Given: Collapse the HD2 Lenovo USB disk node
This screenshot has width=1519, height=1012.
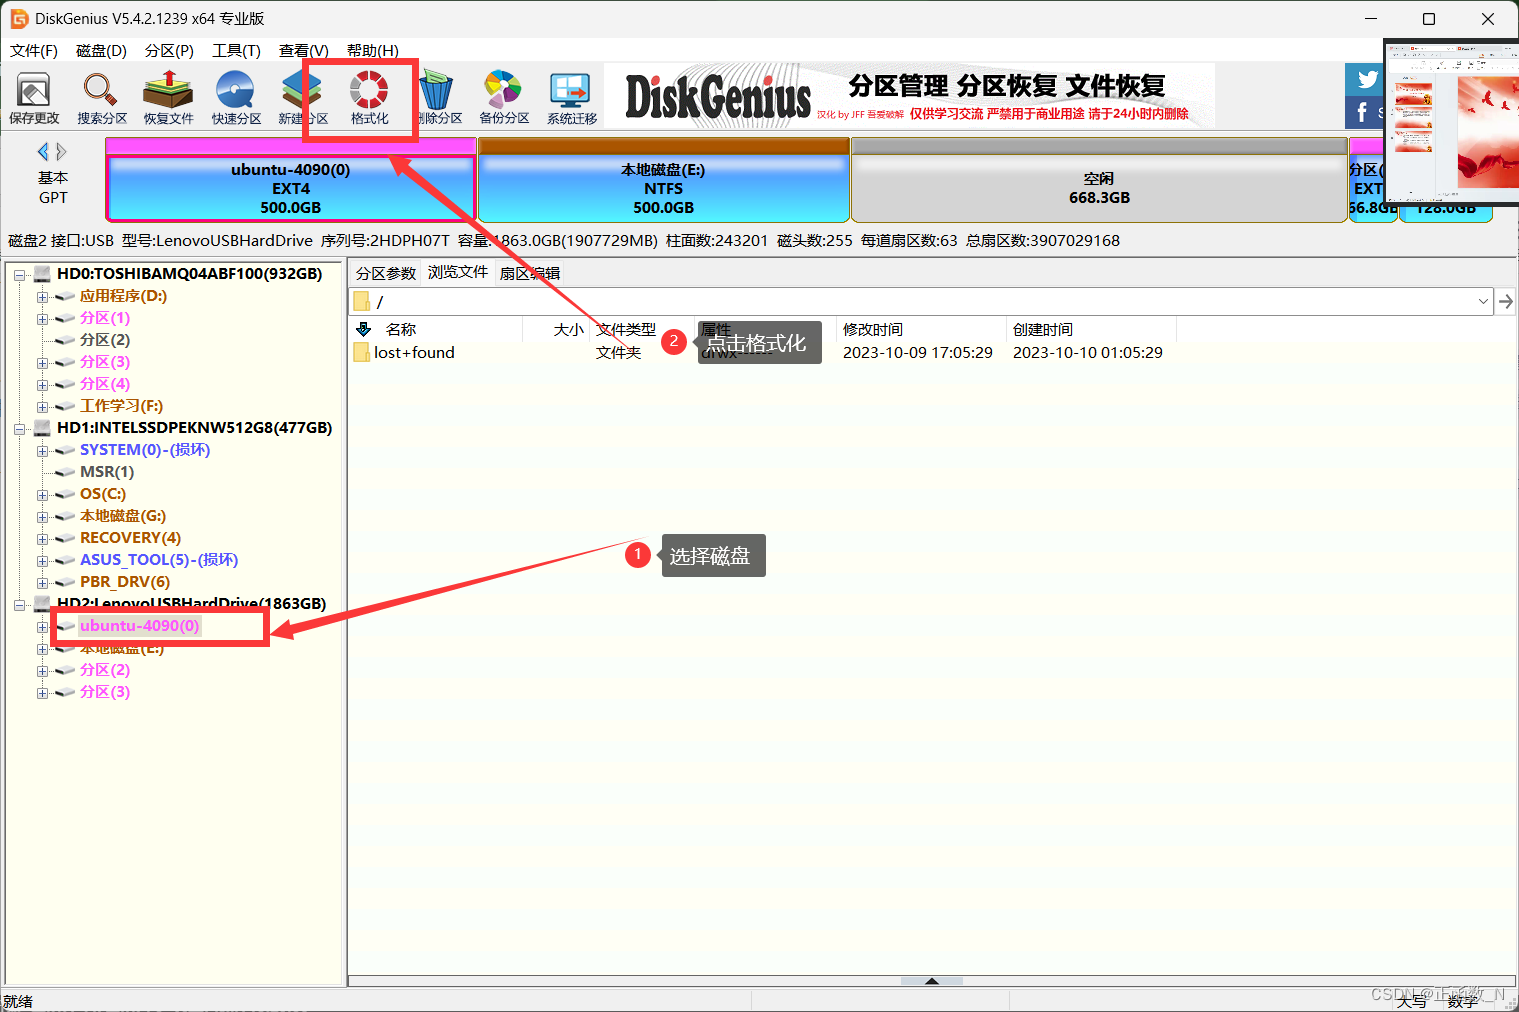Looking at the screenshot, I should pyautogui.click(x=19, y=604).
